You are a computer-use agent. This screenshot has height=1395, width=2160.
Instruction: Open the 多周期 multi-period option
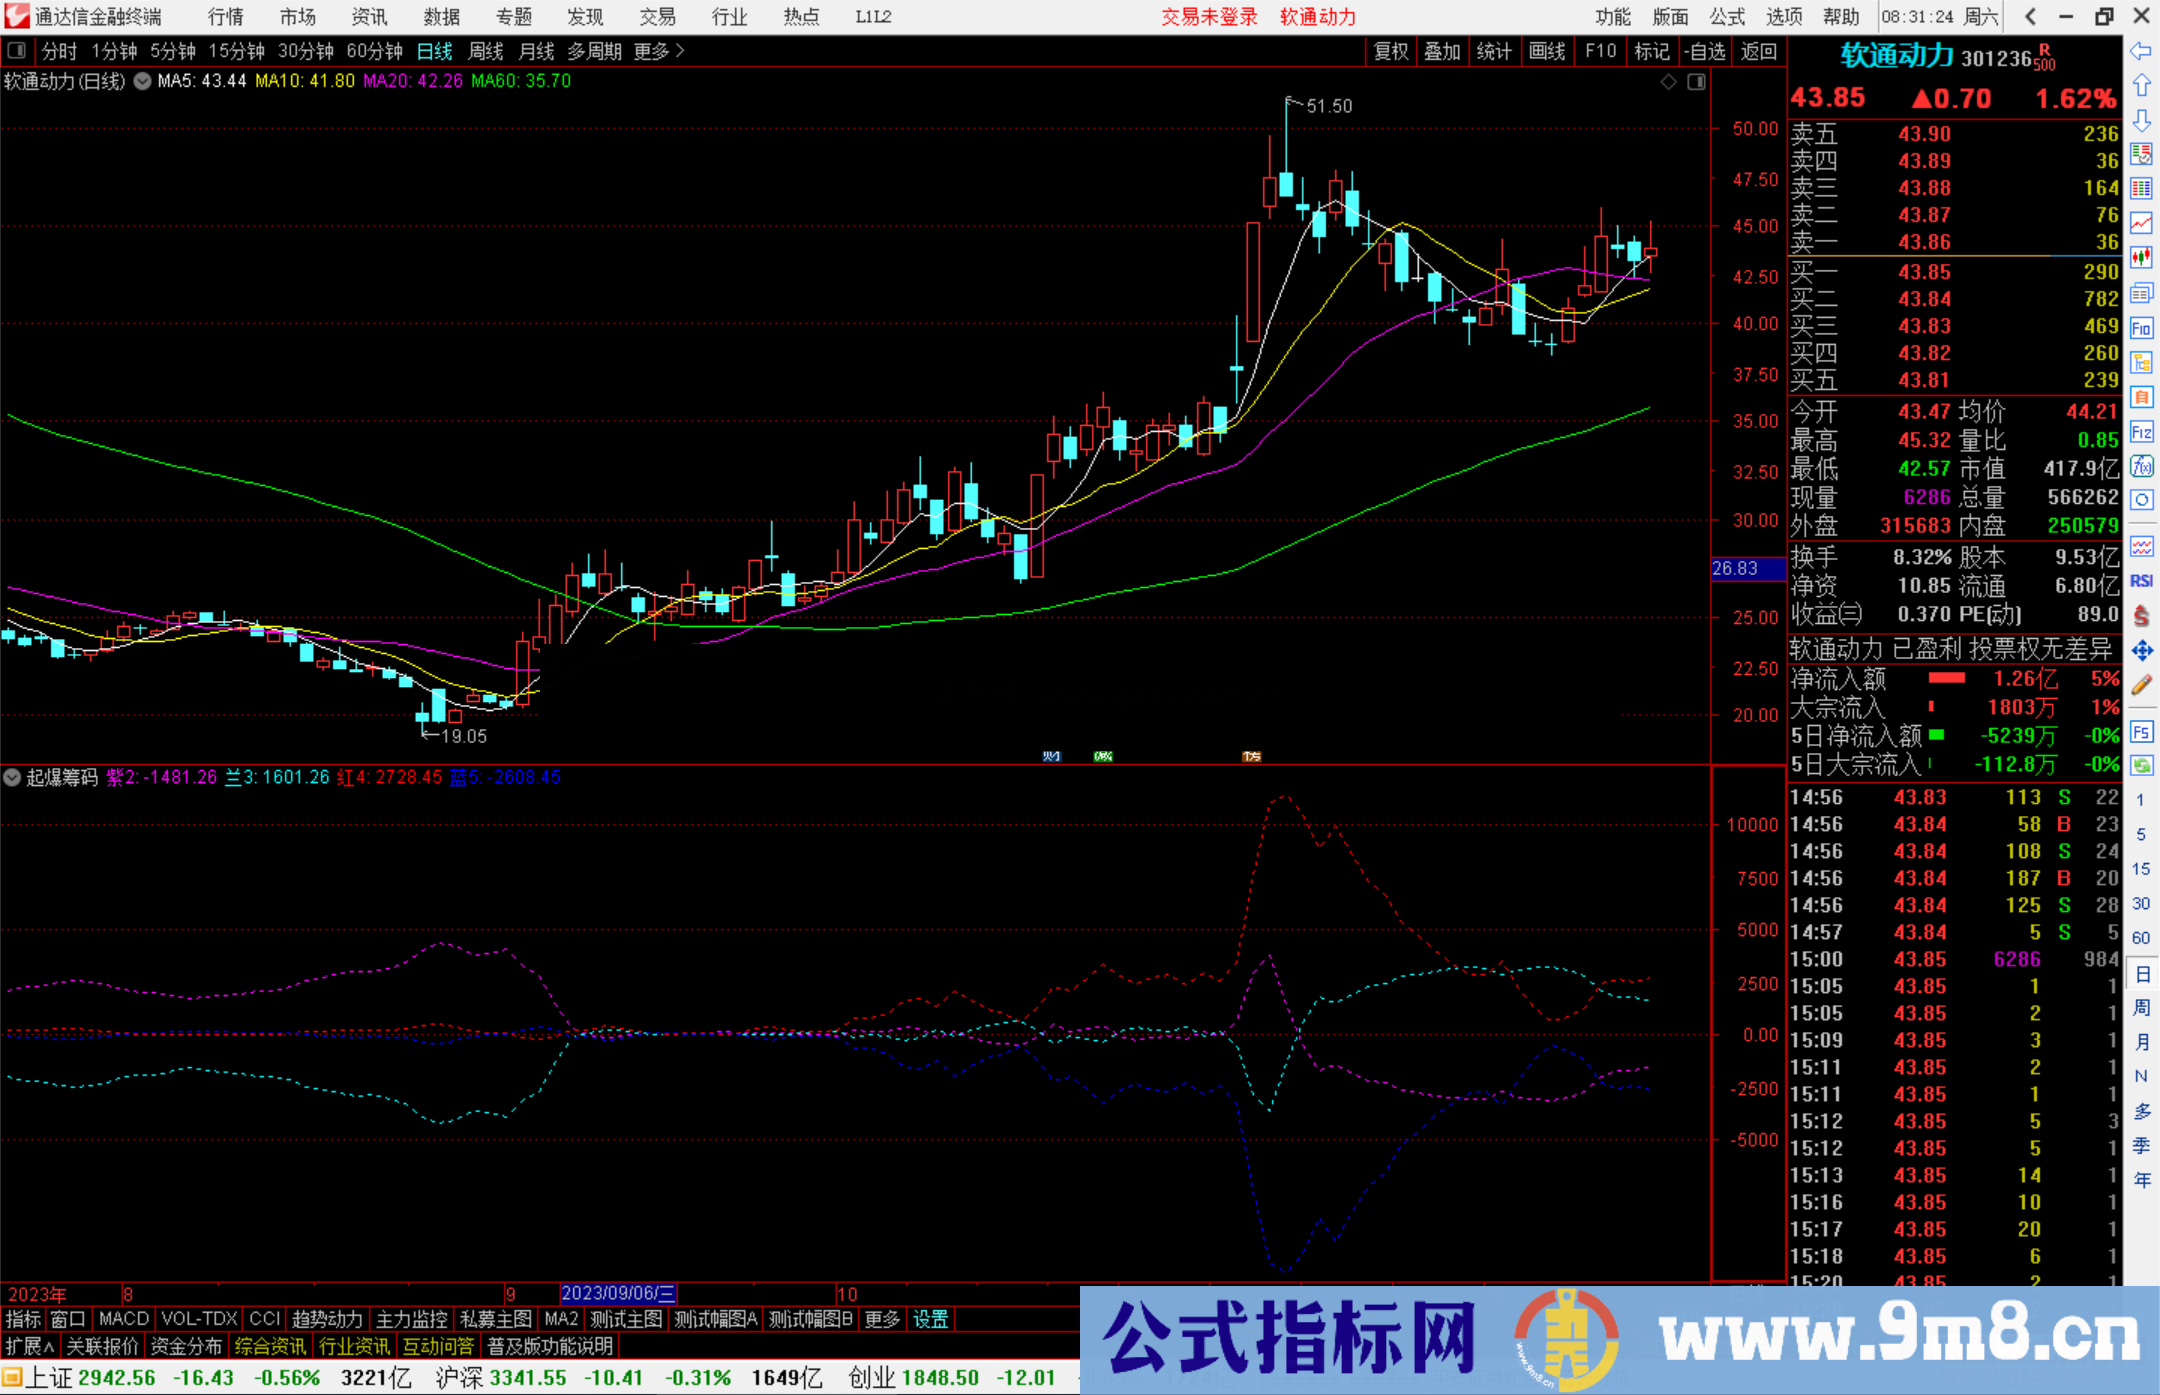point(594,51)
